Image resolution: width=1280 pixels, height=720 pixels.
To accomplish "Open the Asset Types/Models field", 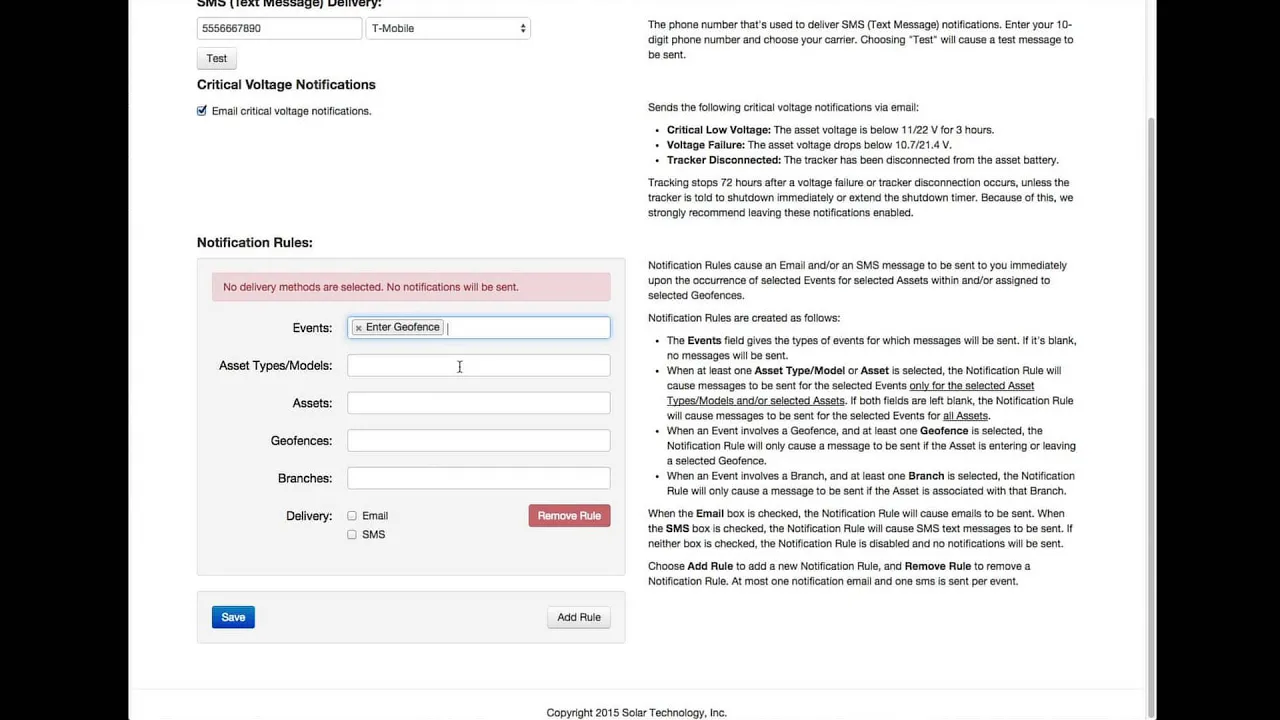I will (478, 365).
